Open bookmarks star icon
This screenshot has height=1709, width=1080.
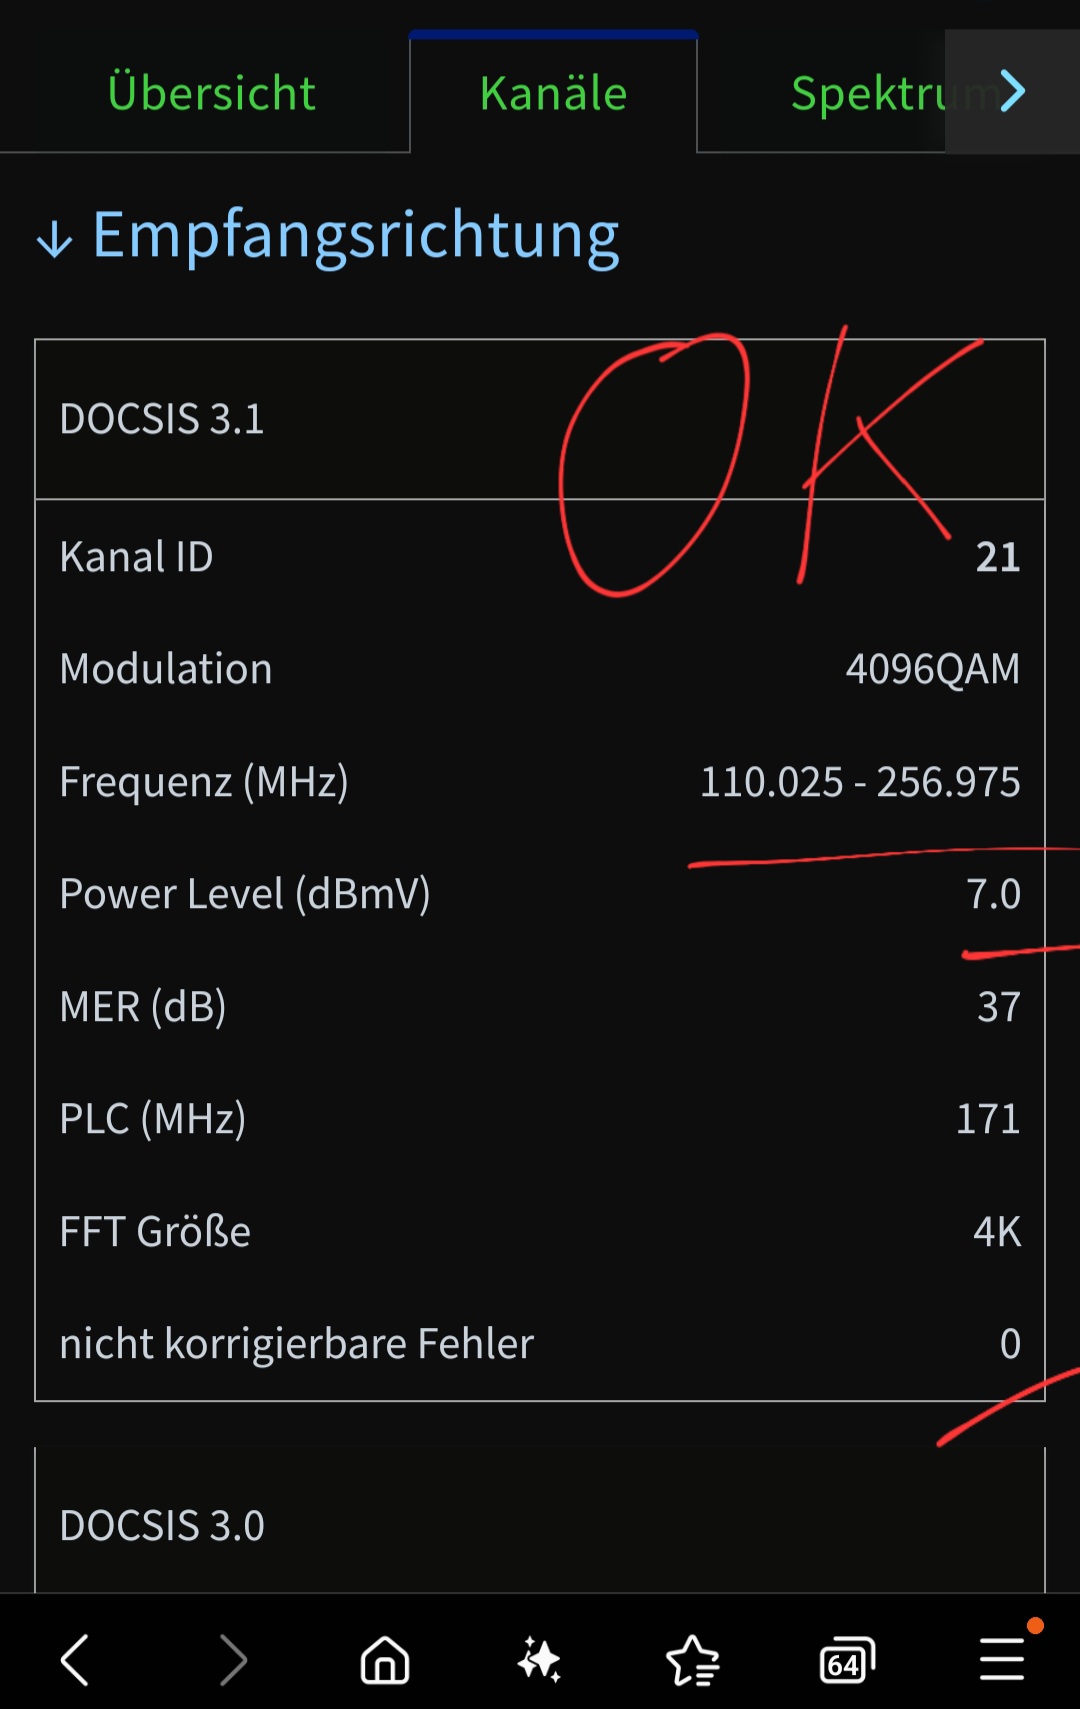click(693, 1661)
